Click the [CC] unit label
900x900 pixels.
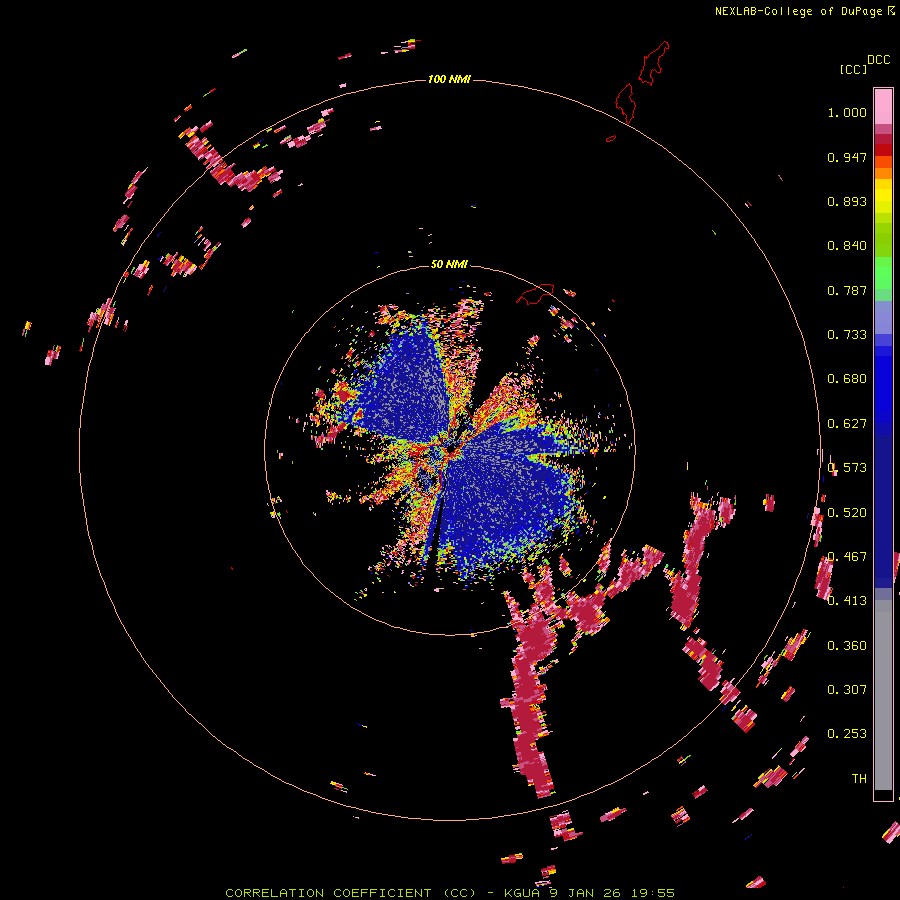(853, 69)
